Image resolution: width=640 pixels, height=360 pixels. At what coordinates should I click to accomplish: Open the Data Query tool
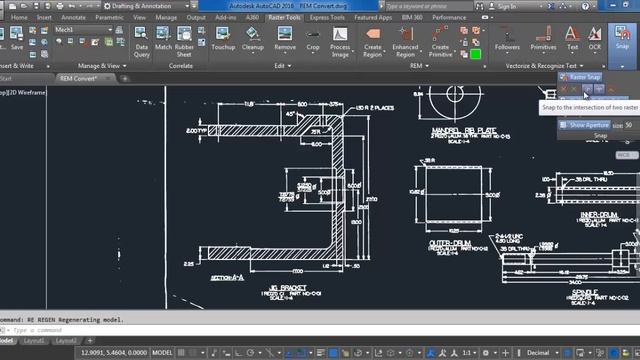(141, 42)
